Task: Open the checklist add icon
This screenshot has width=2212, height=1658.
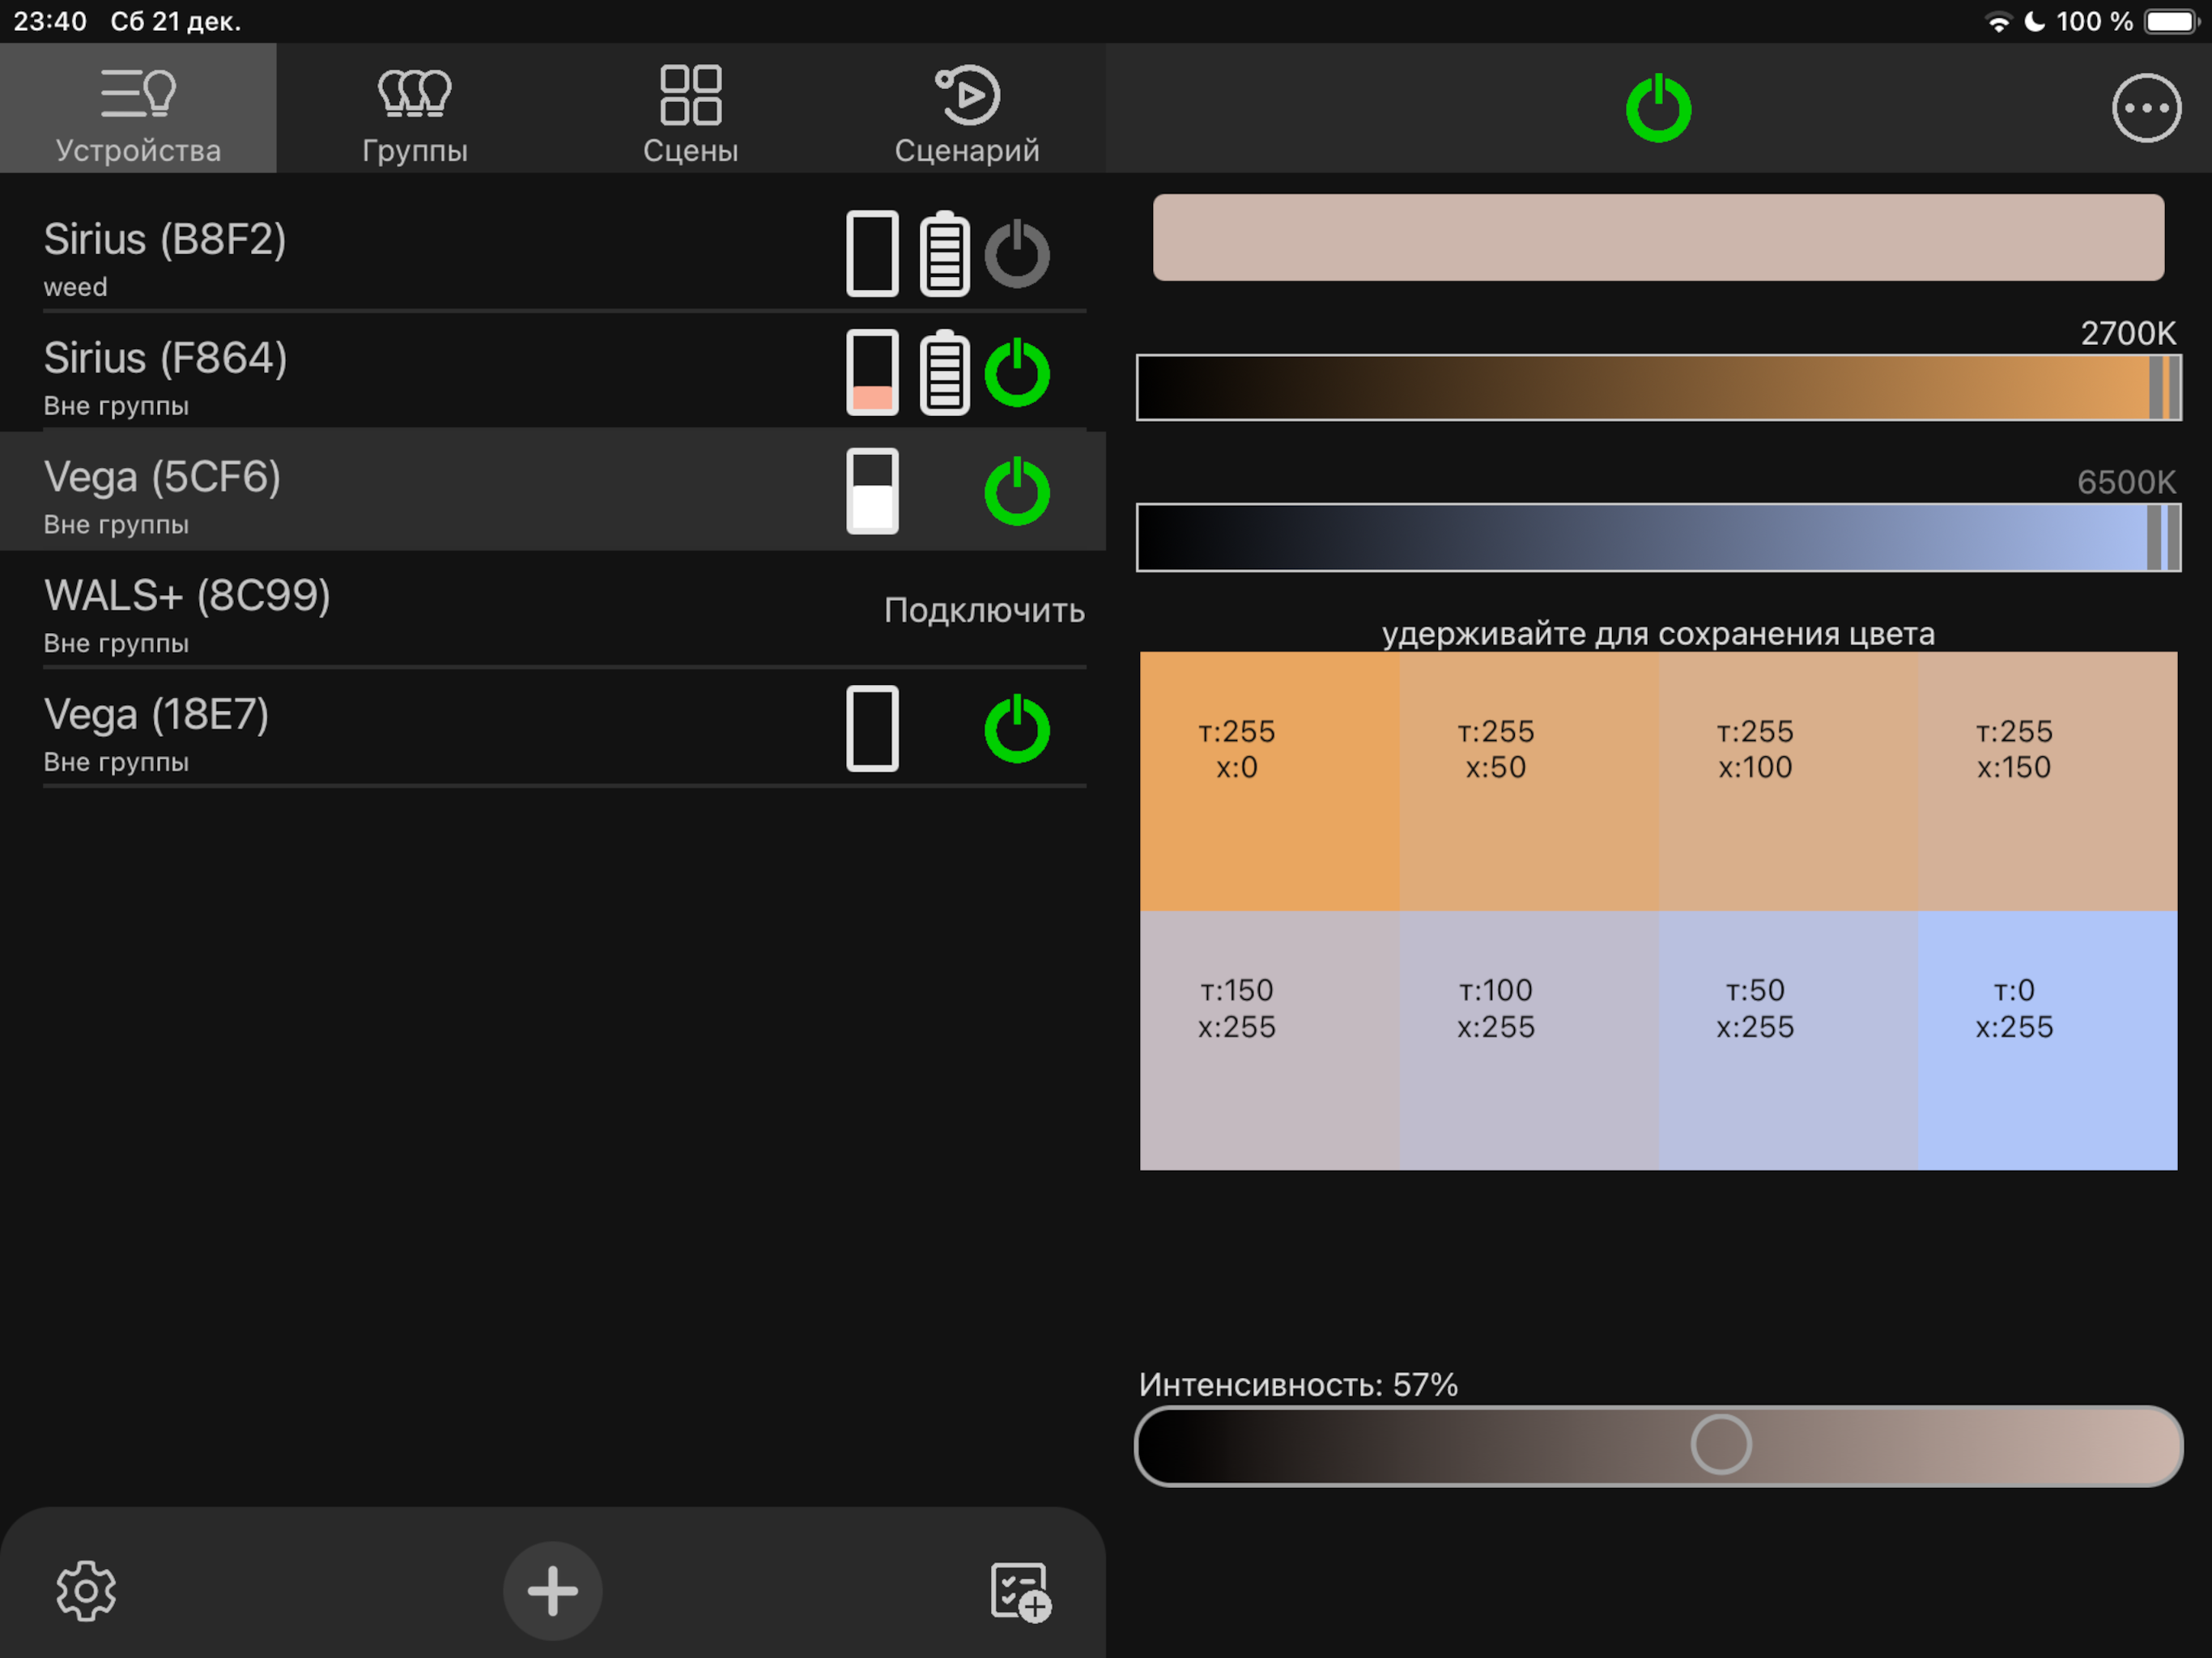Action: tap(1020, 1592)
